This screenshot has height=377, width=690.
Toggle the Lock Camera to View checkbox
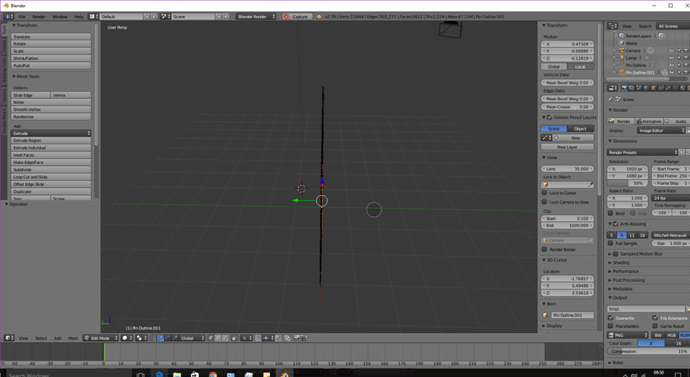[x=544, y=202]
